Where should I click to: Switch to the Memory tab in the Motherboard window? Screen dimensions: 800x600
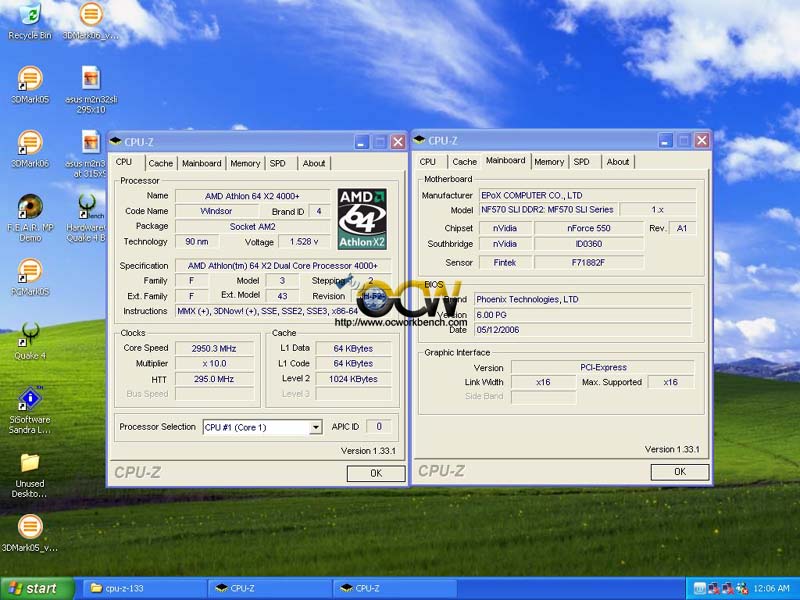549,162
